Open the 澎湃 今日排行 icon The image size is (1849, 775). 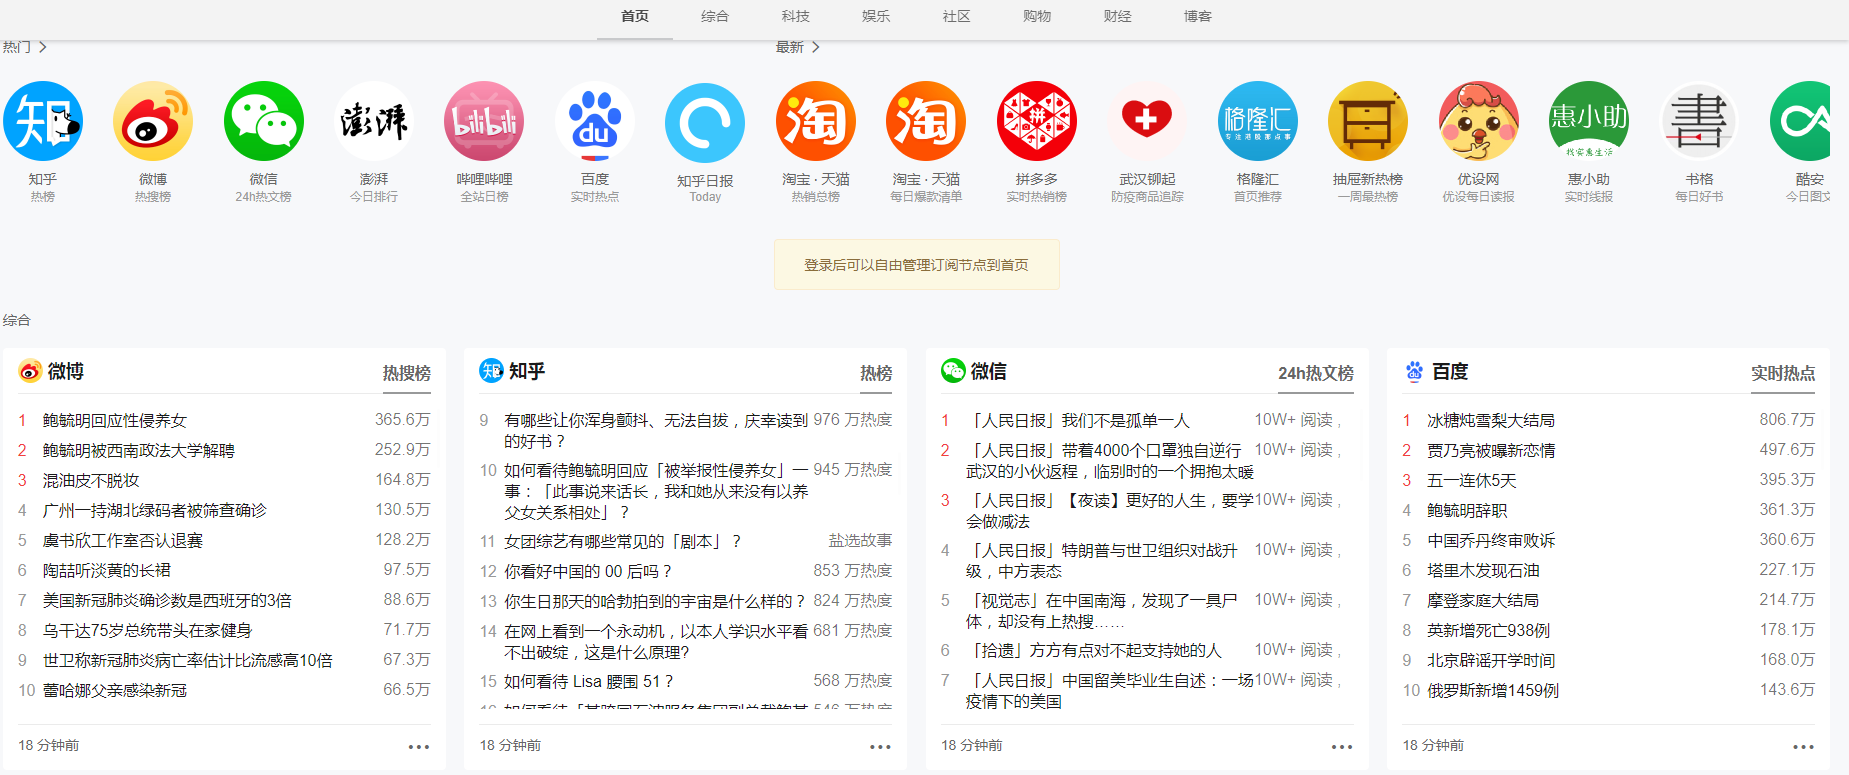click(x=374, y=122)
